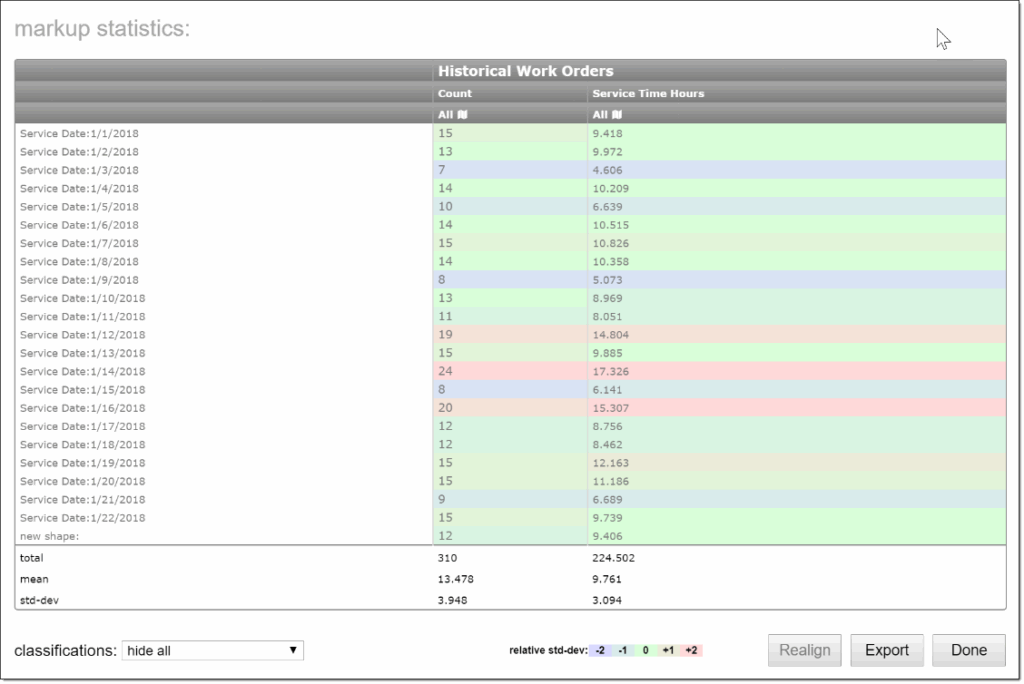This screenshot has height=684, width=1024.
Task: Expand the All header in the Count column
Action: [445, 114]
